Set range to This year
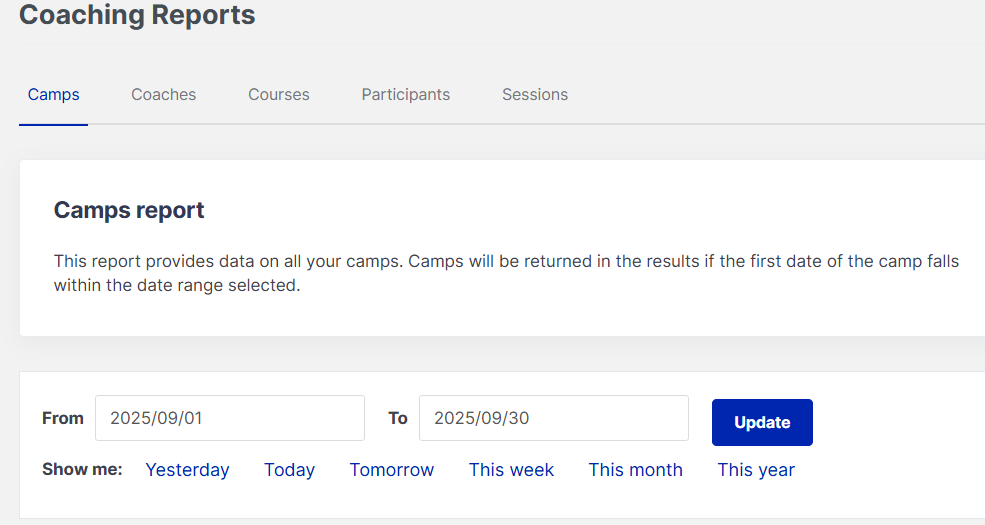Screen dimensions: 985x525 pos(756,470)
